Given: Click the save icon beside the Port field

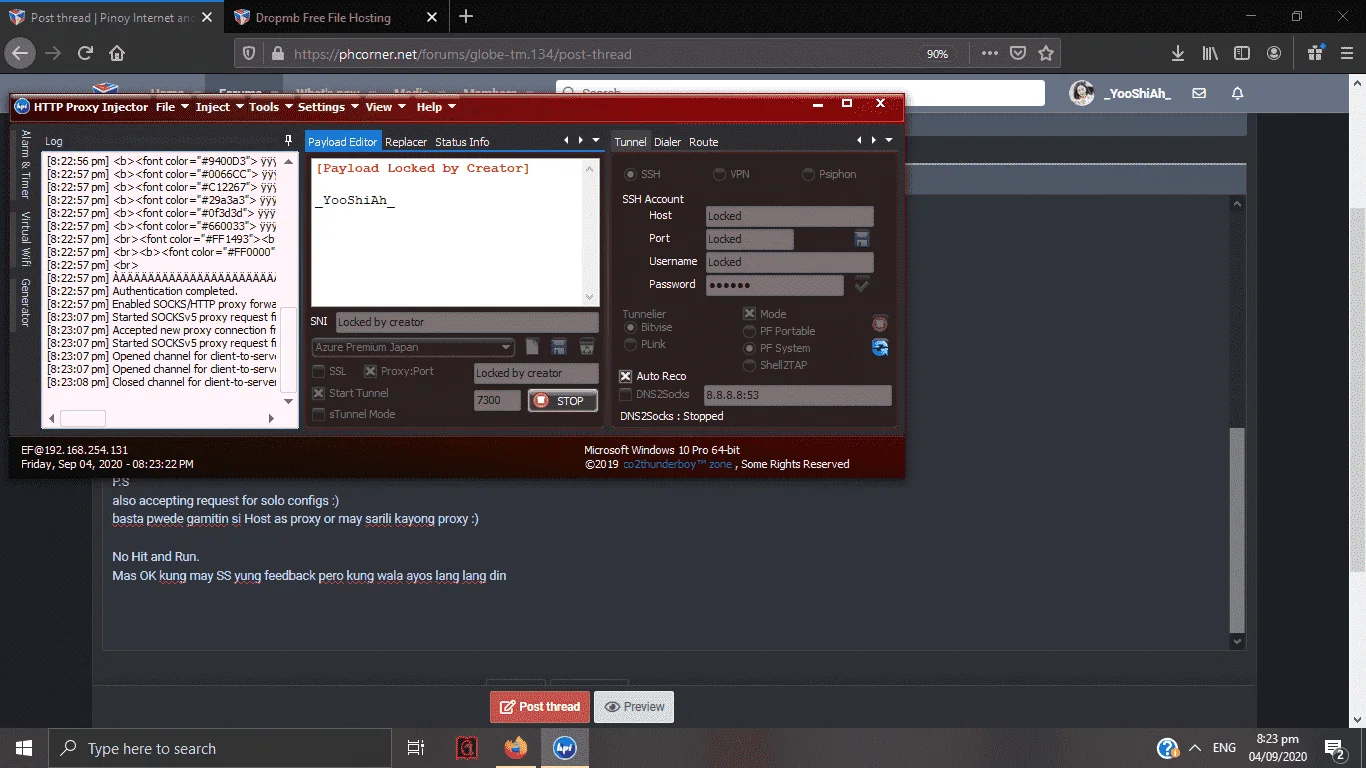Looking at the screenshot, I should pos(861,239).
